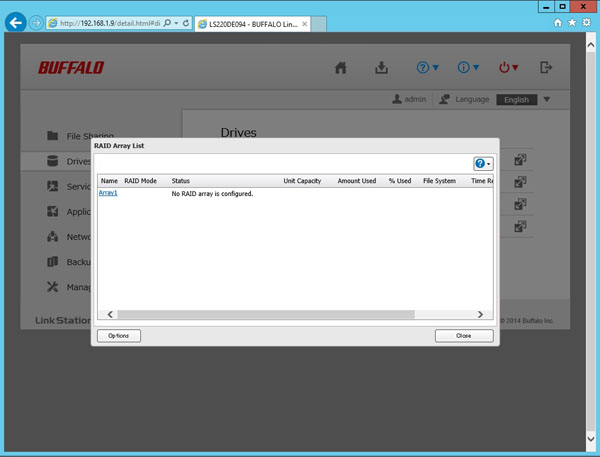The width and height of the screenshot is (600, 457).
Task: Expand the info menu in header
Action: click(469, 68)
